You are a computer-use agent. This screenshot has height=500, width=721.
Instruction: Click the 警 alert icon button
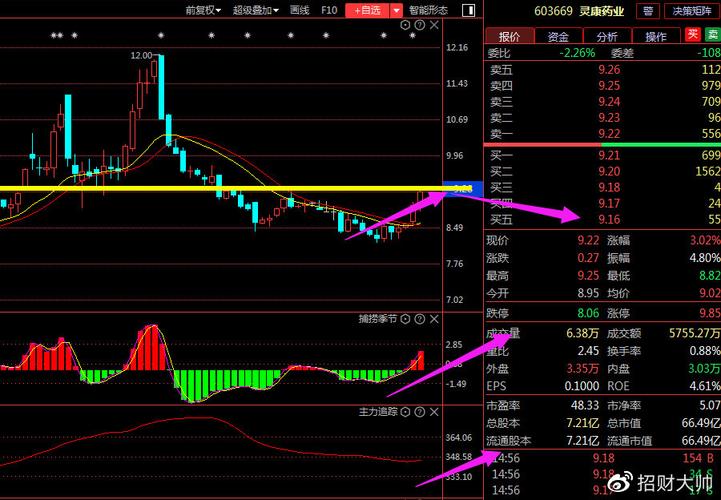[x=648, y=11]
